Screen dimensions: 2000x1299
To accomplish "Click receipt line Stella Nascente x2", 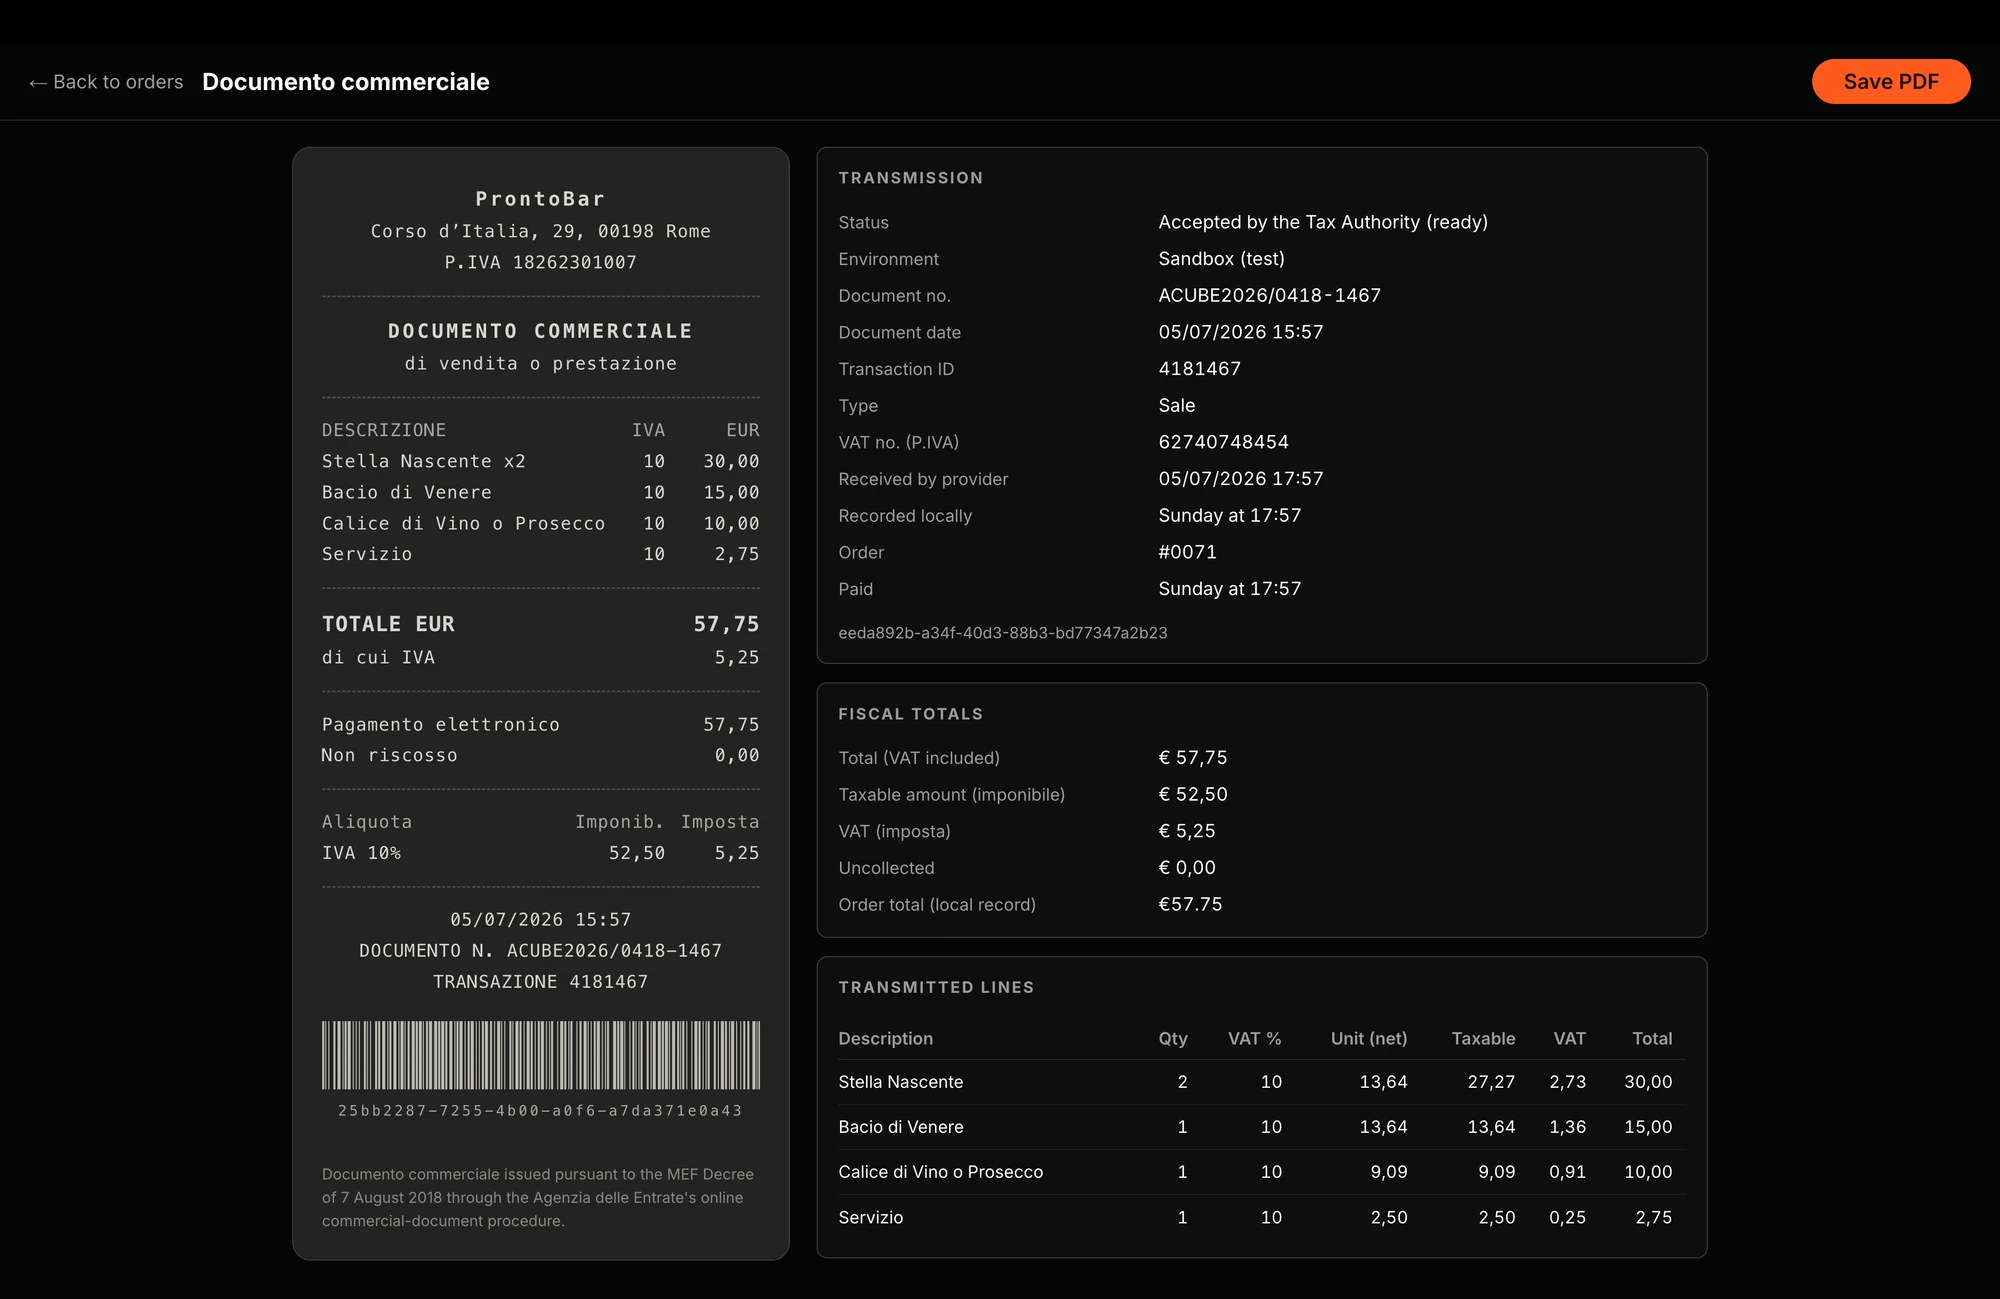I will (x=540, y=461).
